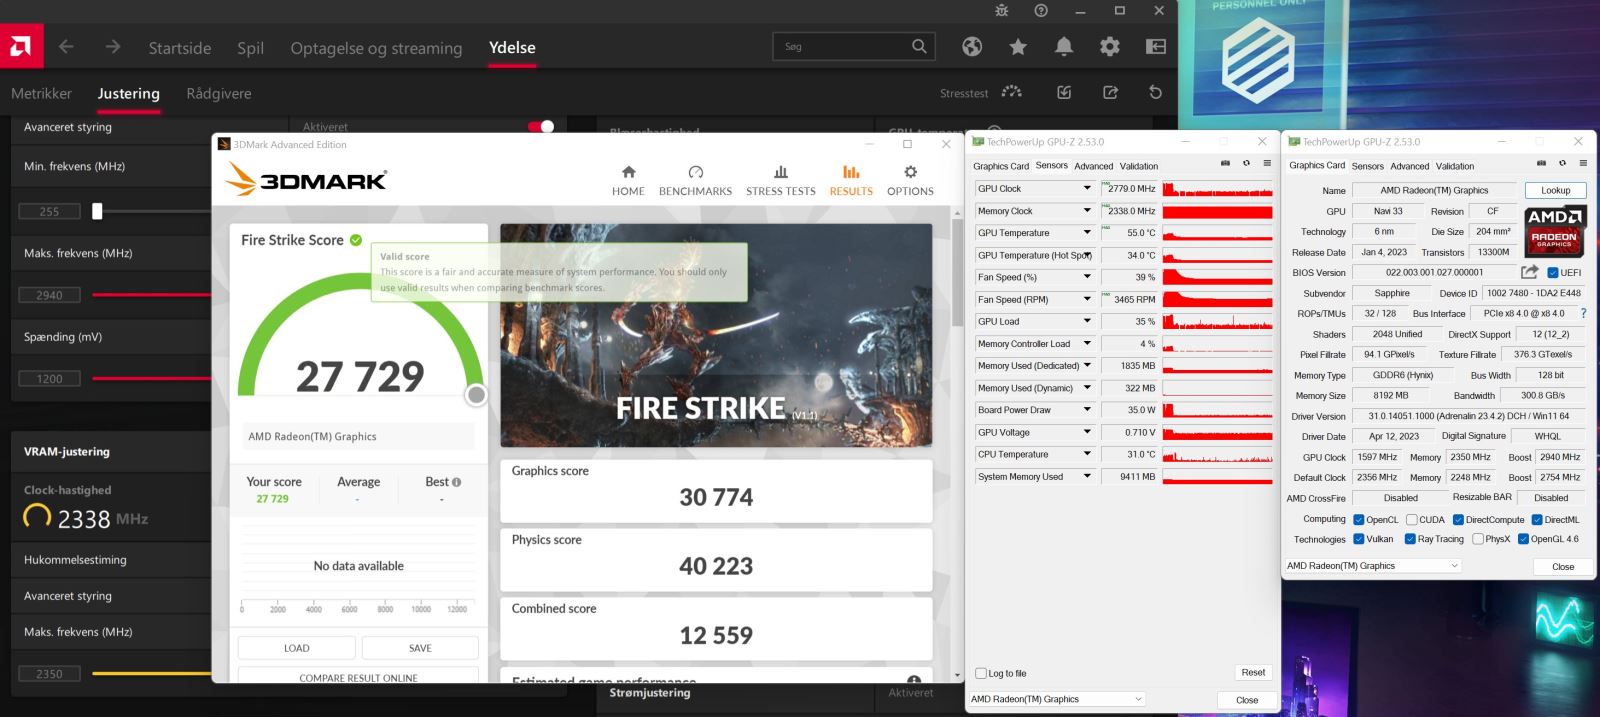This screenshot has height=717, width=1600.
Task: Switch to the Spil tab
Action: click(250, 48)
